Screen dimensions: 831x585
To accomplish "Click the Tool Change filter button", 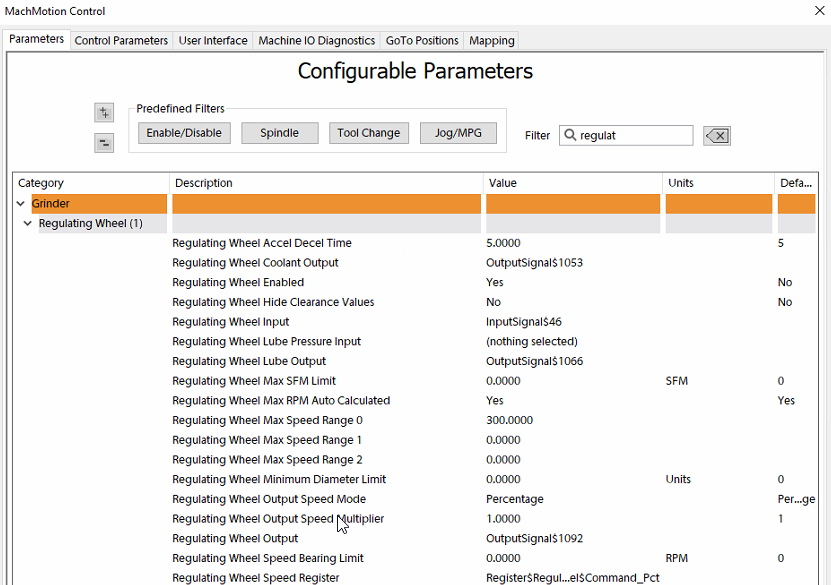I will pos(368,133).
